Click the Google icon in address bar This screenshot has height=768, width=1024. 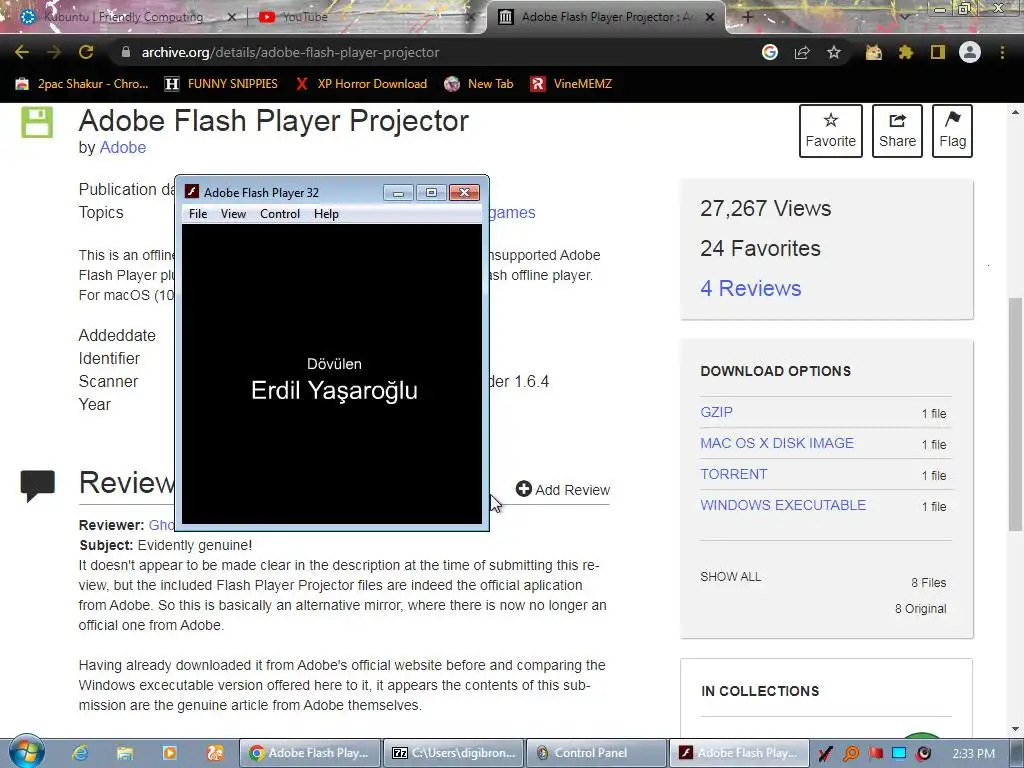pos(770,52)
